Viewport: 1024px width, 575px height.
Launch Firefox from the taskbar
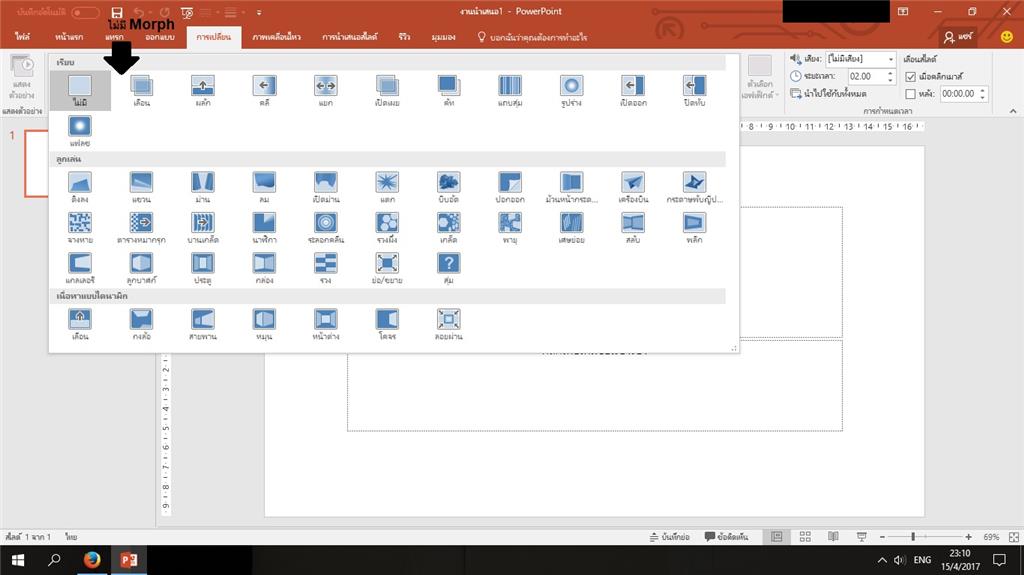tap(91, 560)
